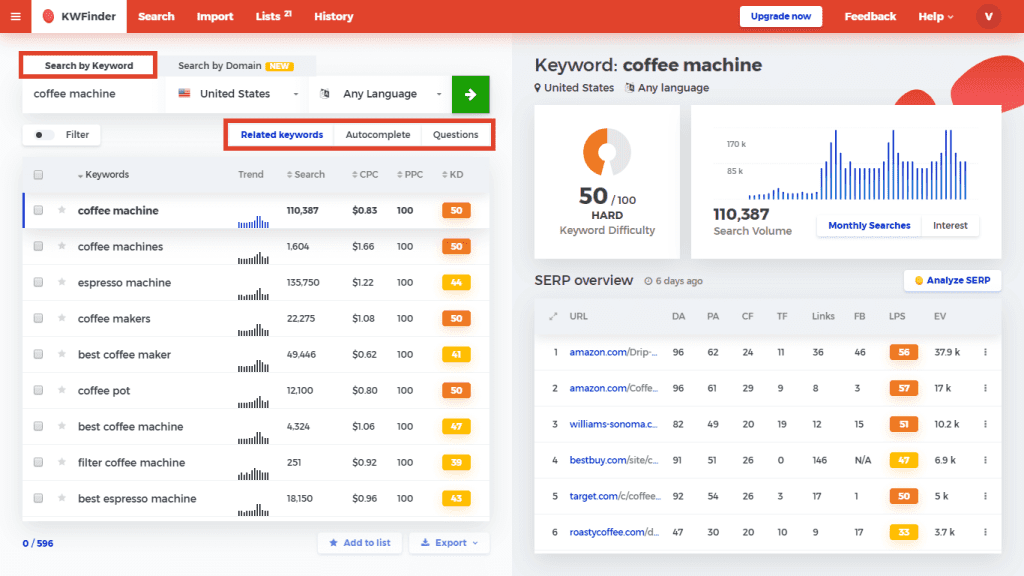Click the keyword search input field

(x=92, y=94)
